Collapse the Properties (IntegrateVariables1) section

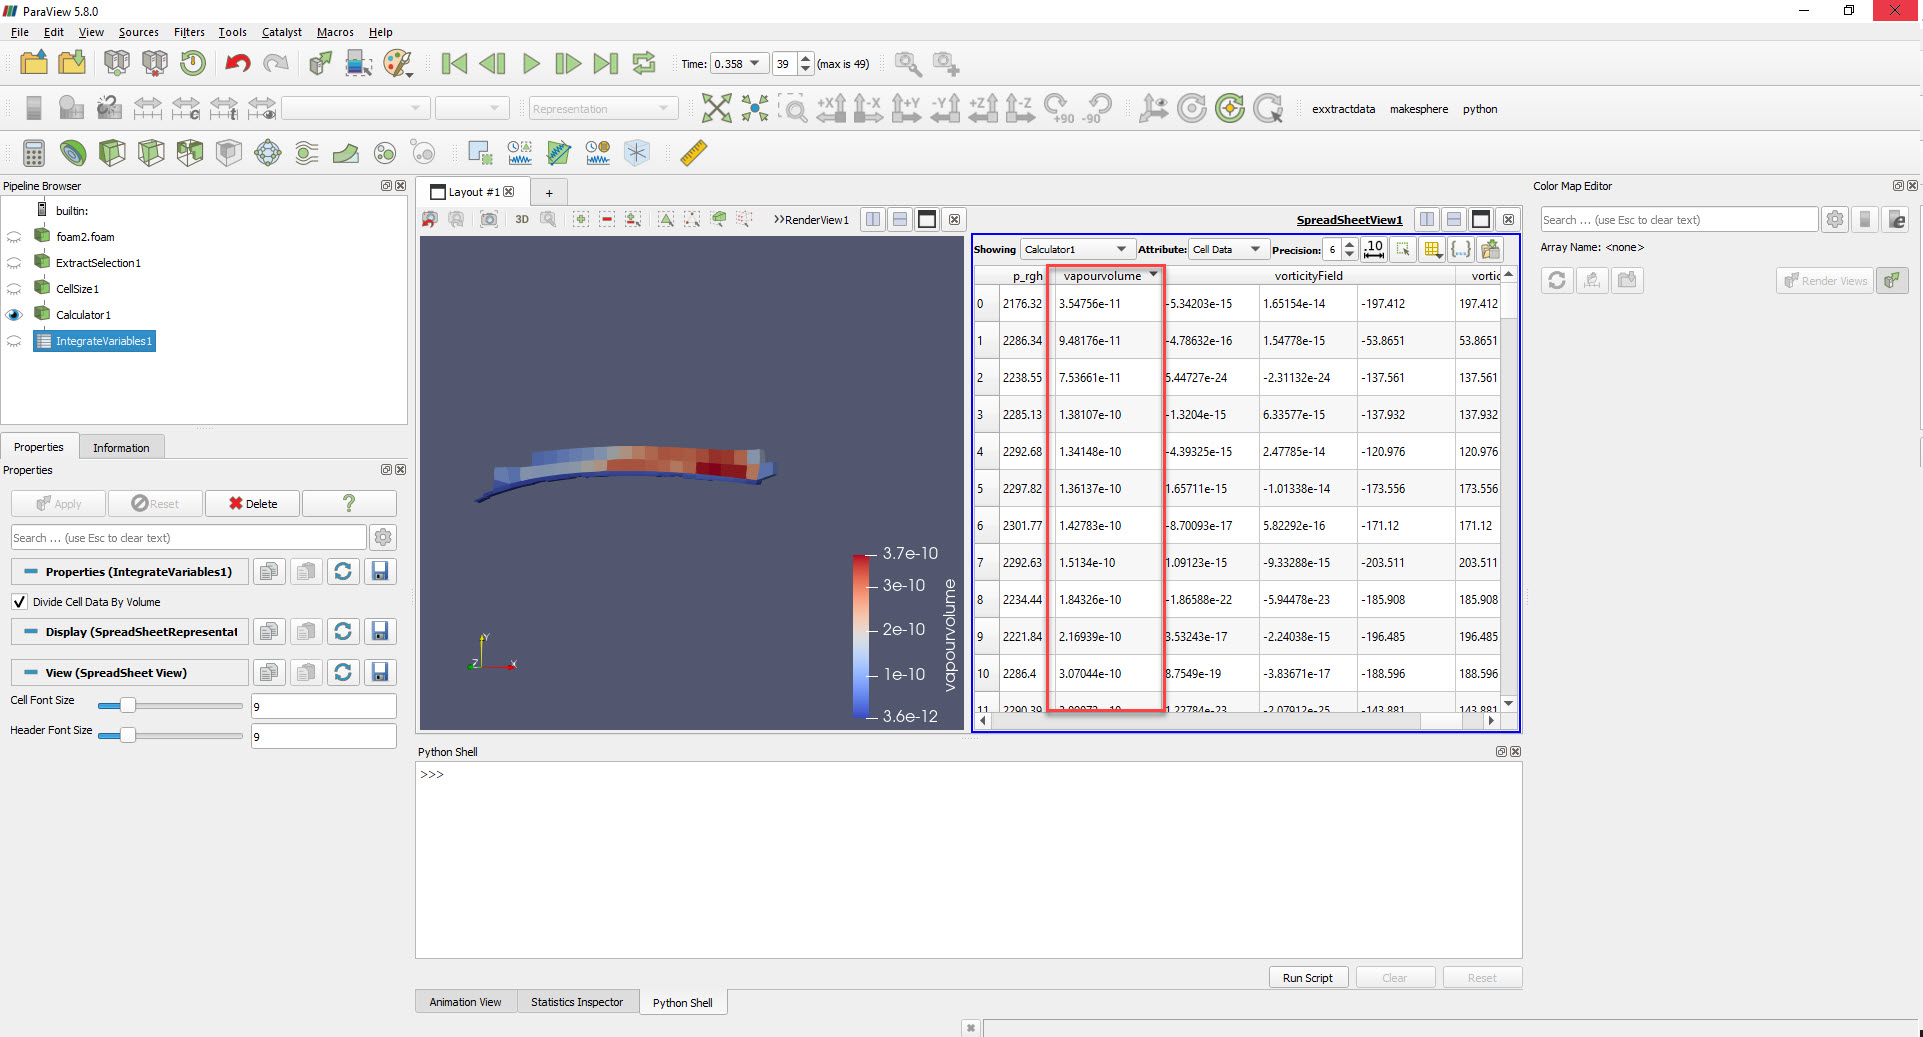pyautogui.click(x=31, y=572)
